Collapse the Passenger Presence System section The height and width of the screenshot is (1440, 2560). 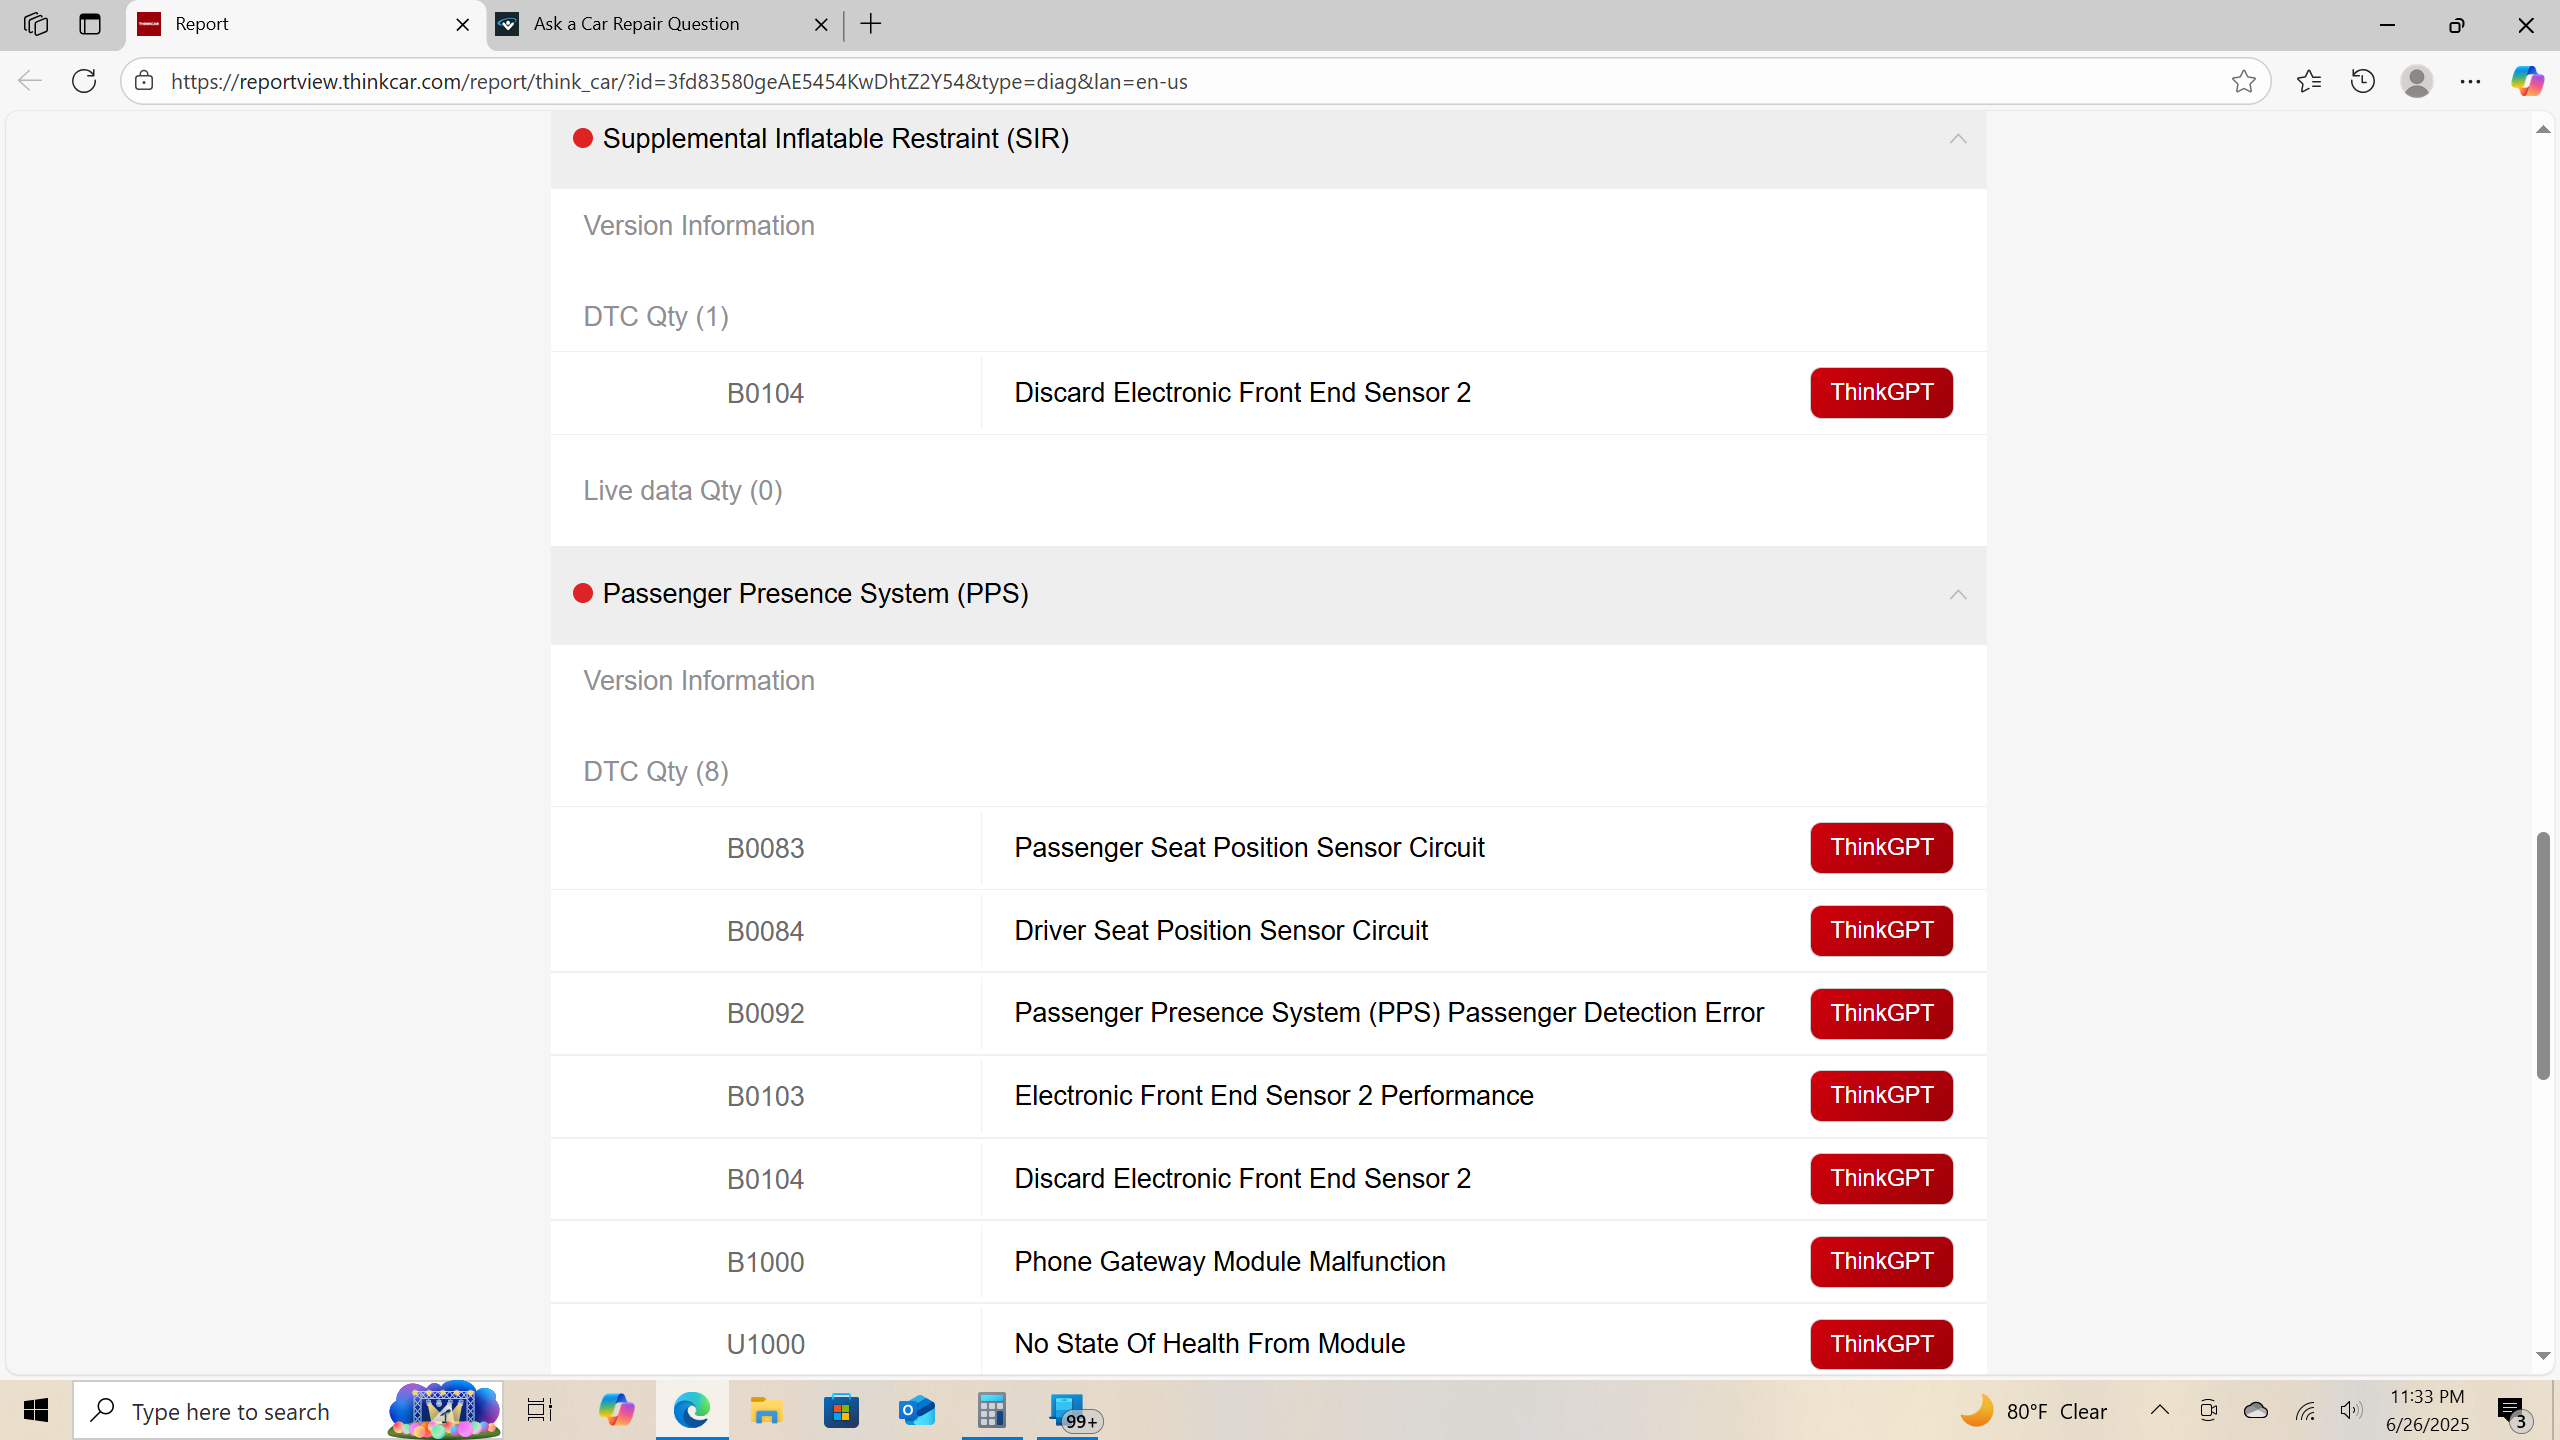pyautogui.click(x=1957, y=595)
